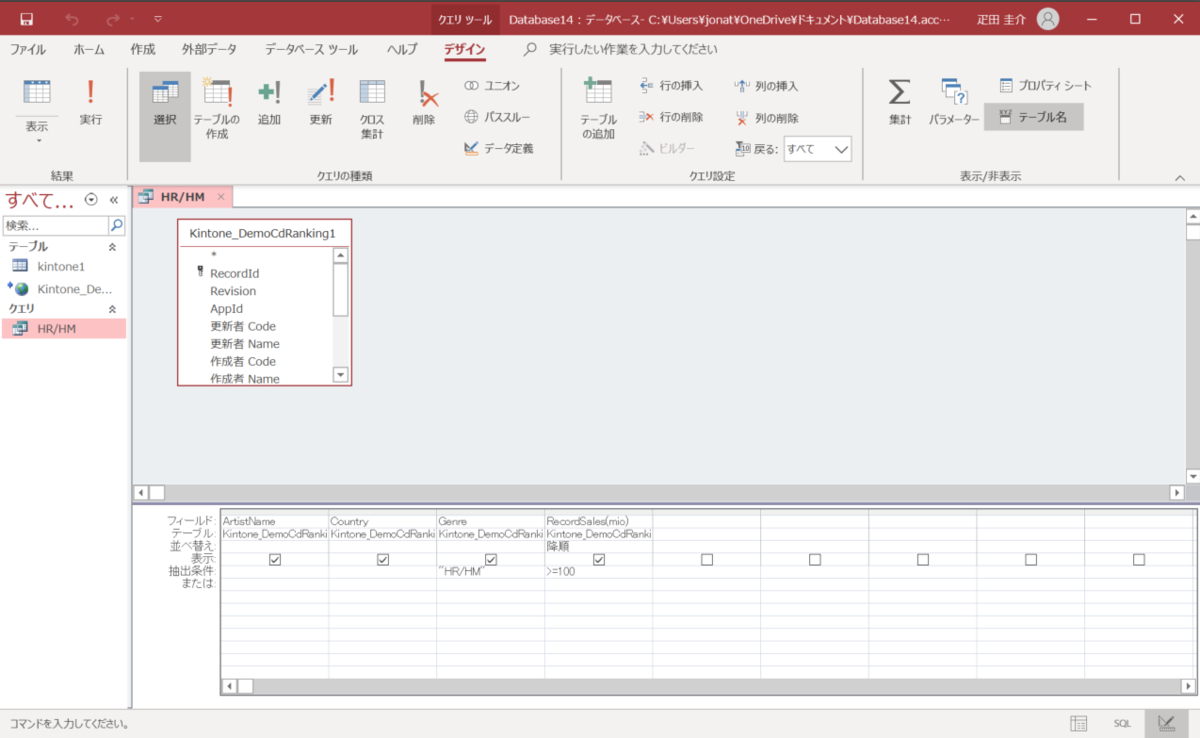
Task: Open the navigation pane category dropdown
Action: (x=91, y=199)
